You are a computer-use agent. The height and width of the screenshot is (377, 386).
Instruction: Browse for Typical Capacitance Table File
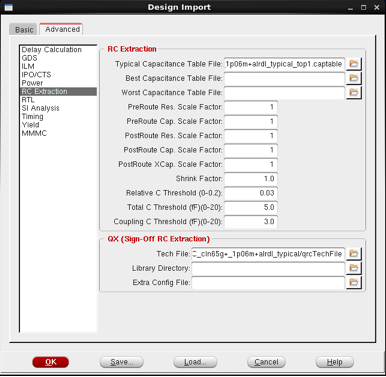pyautogui.click(x=354, y=64)
